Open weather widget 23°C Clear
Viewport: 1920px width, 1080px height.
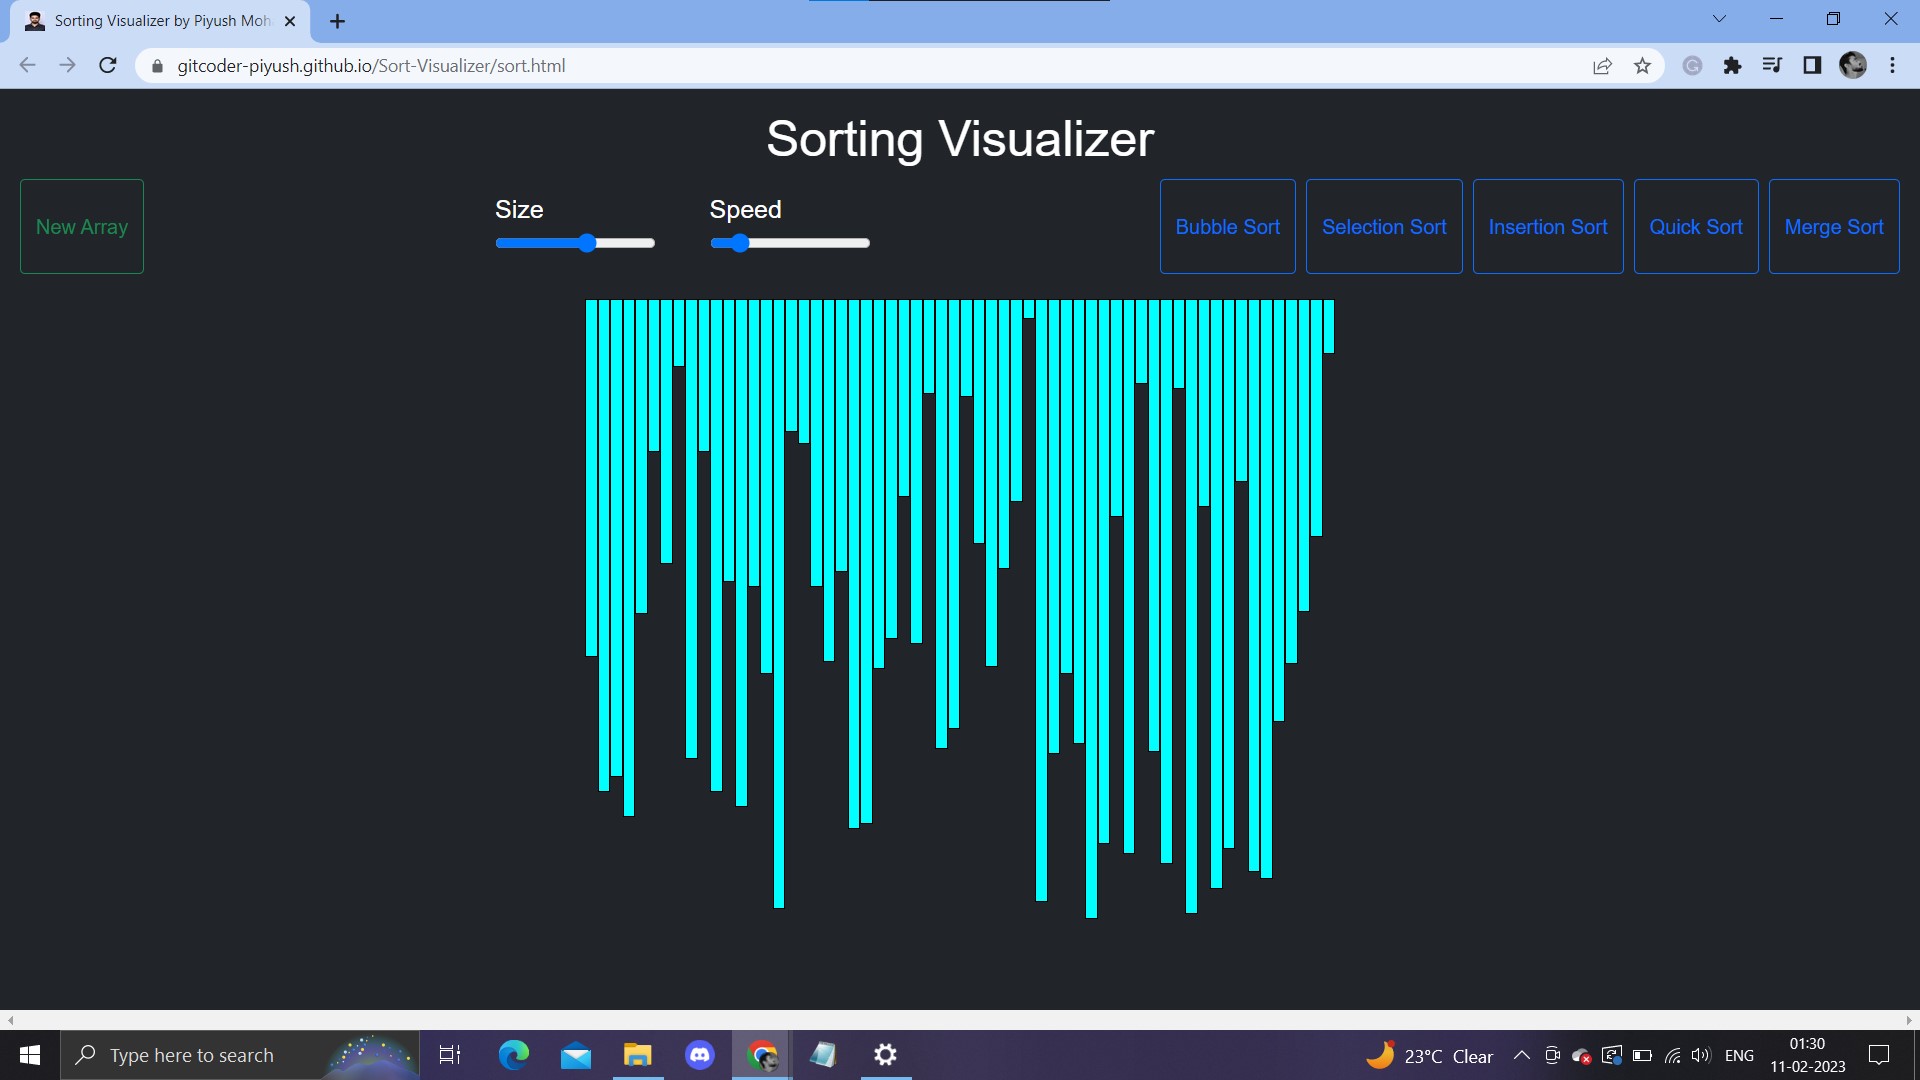pyautogui.click(x=1430, y=1056)
